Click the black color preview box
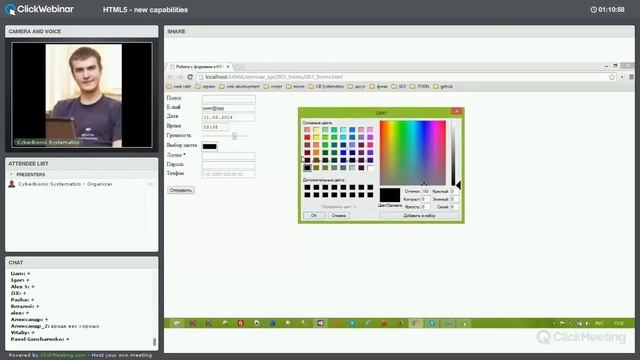The height and width of the screenshot is (360, 640). pos(390,195)
